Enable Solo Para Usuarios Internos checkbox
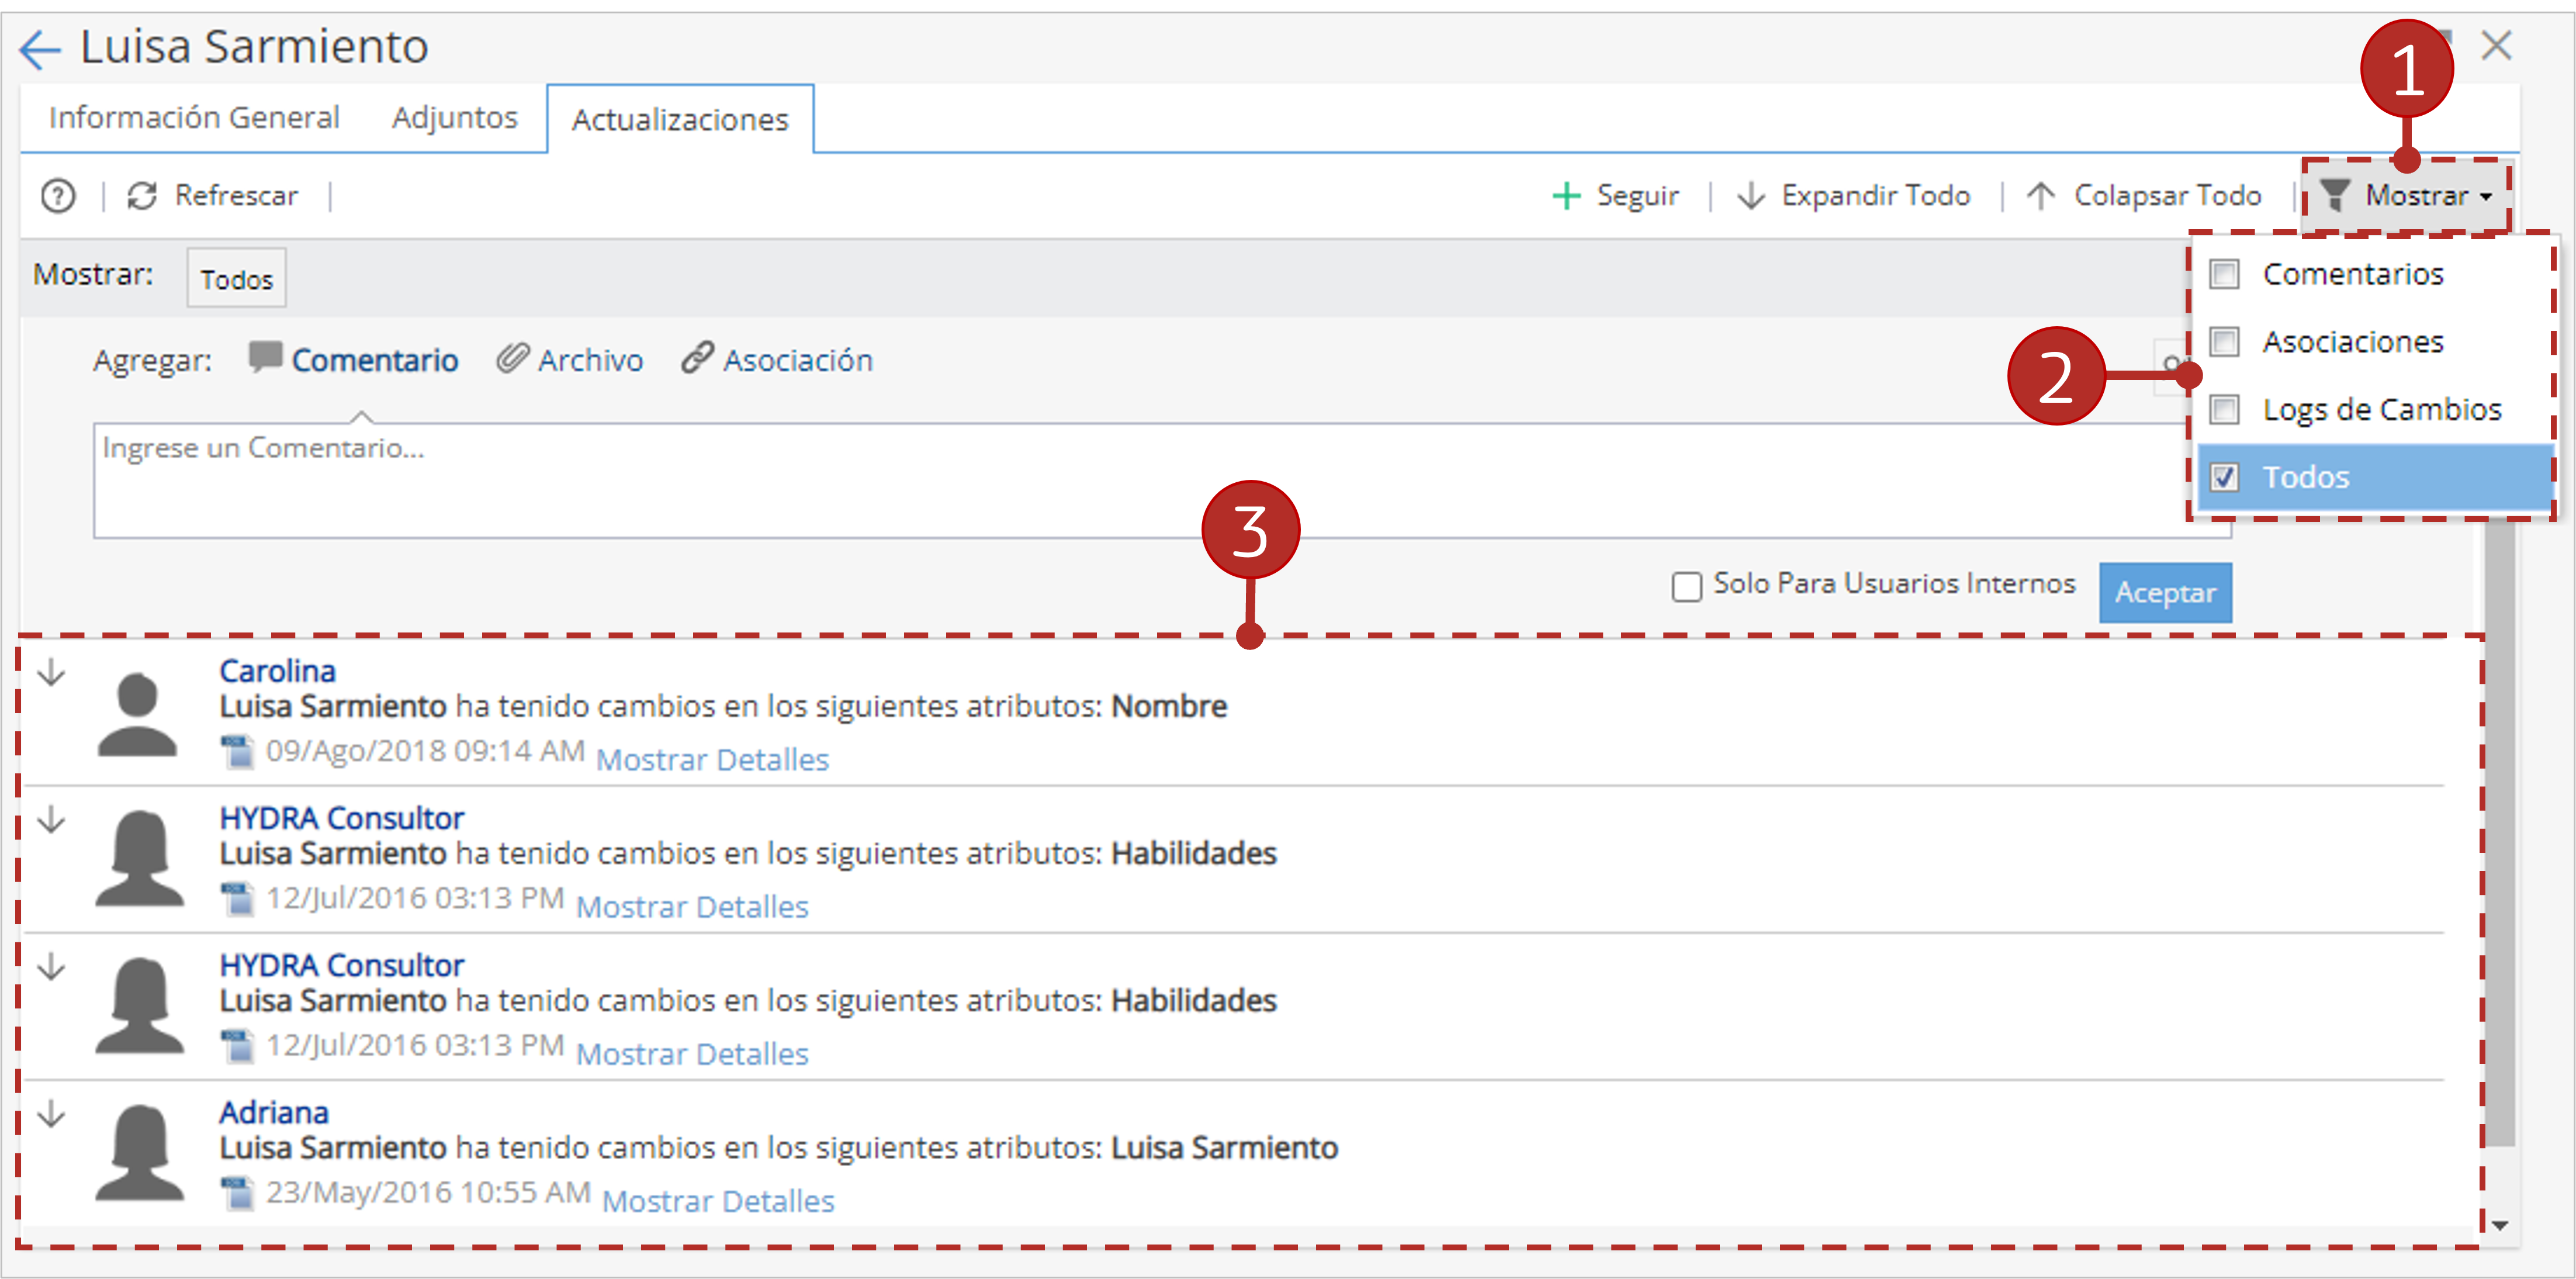This screenshot has height=1279, width=2576. (x=1687, y=587)
